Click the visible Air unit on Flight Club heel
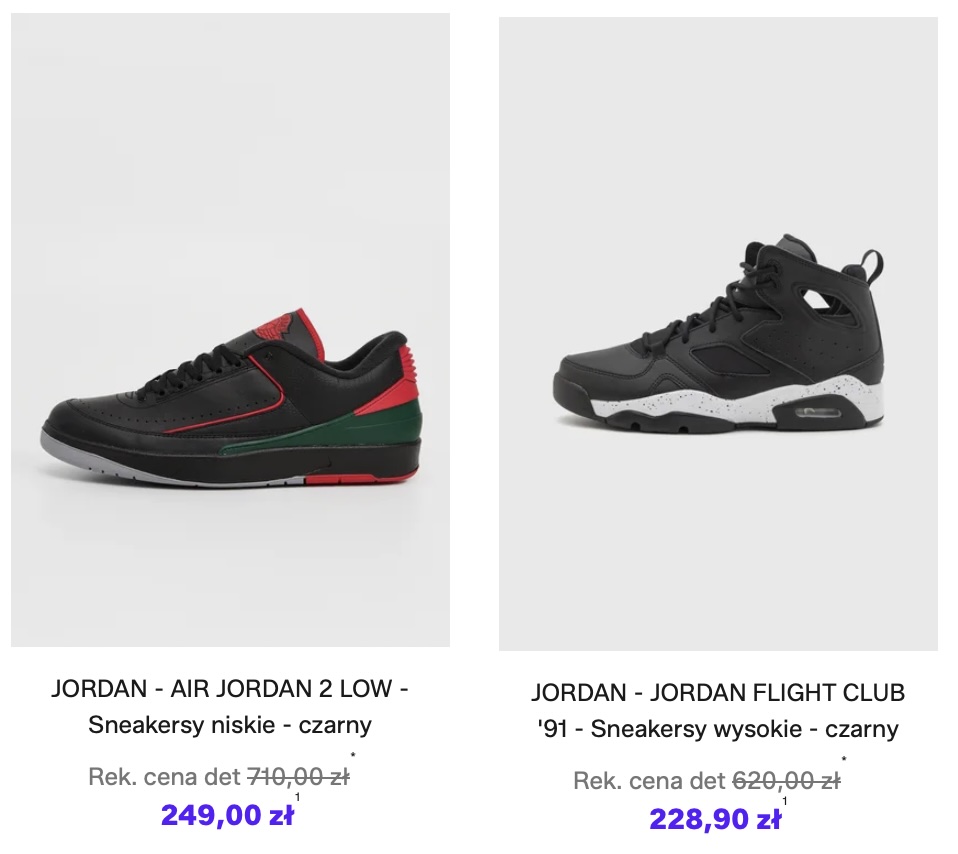 (817, 411)
